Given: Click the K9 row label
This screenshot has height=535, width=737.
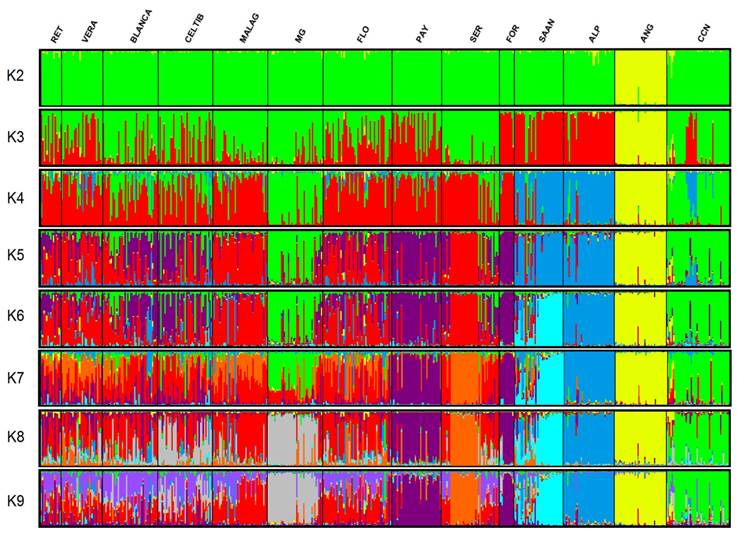Looking at the screenshot, I should pyautogui.click(x=17, y=497).
